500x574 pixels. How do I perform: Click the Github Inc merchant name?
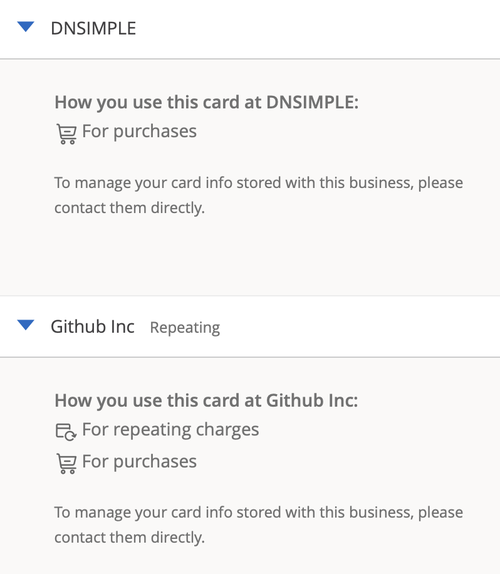93,327
